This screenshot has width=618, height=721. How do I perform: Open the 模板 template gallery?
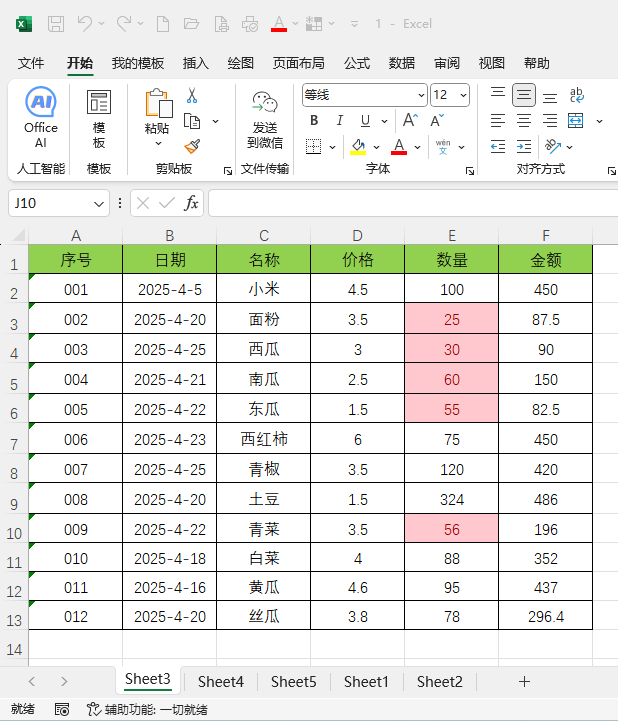coord(99,119)
